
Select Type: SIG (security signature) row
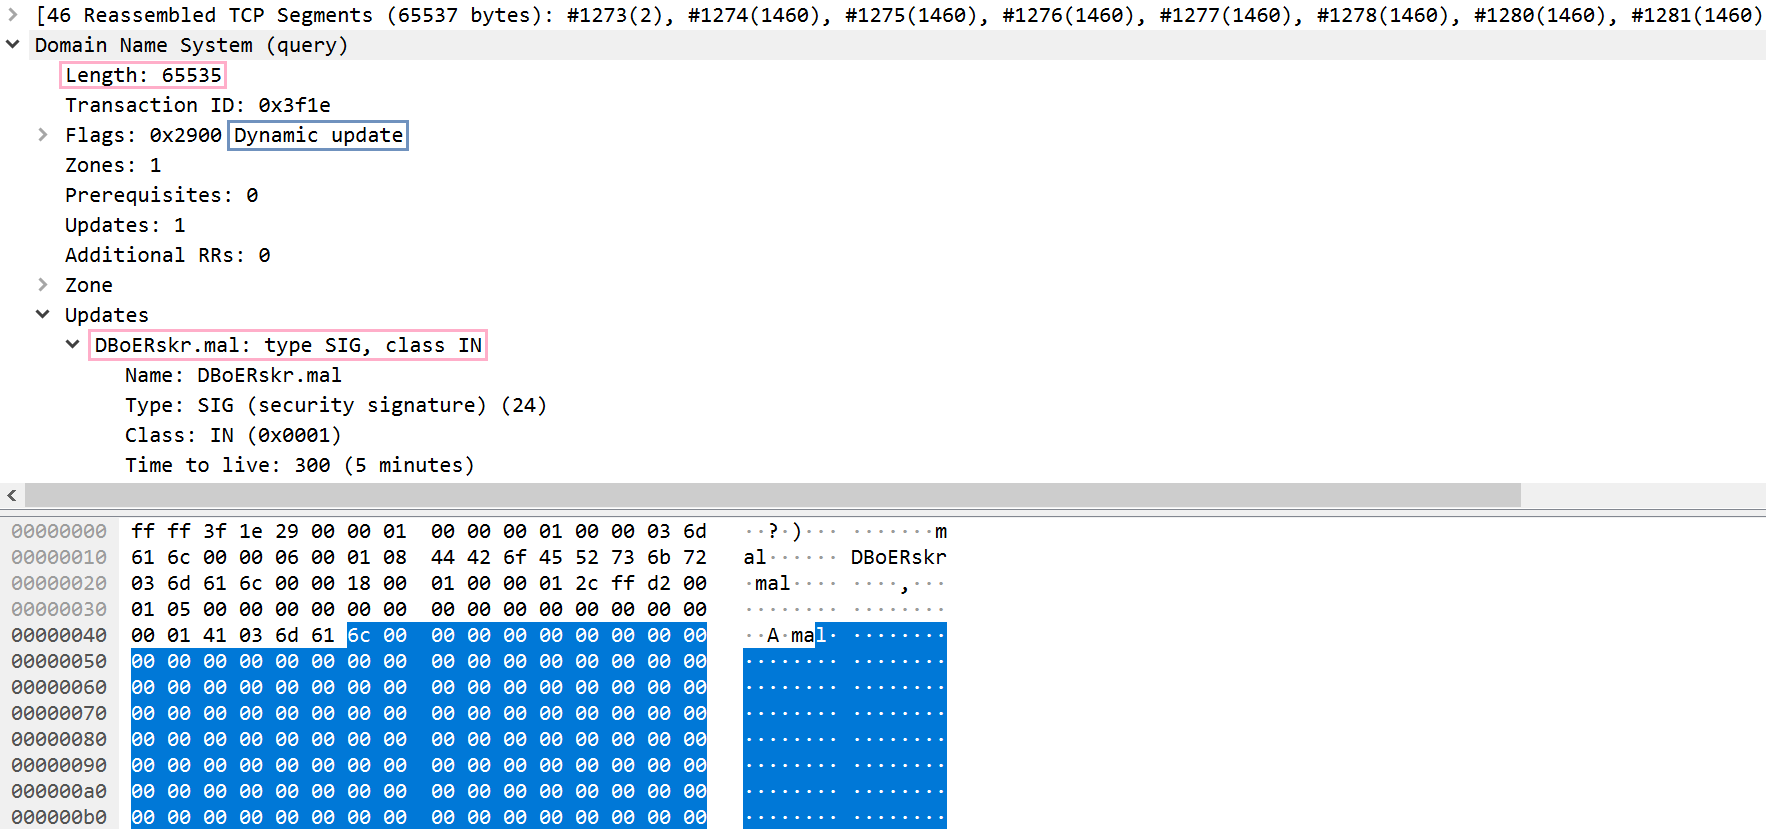tap(336, 405)
